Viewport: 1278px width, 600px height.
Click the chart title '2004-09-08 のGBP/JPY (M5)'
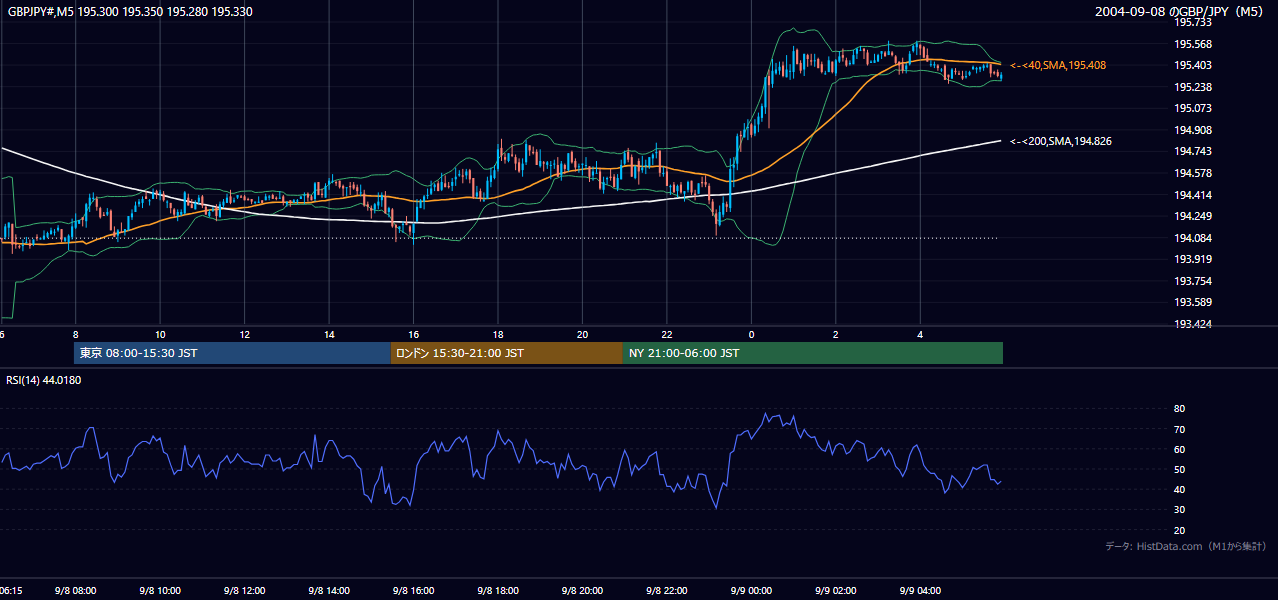coord(1181,11)
